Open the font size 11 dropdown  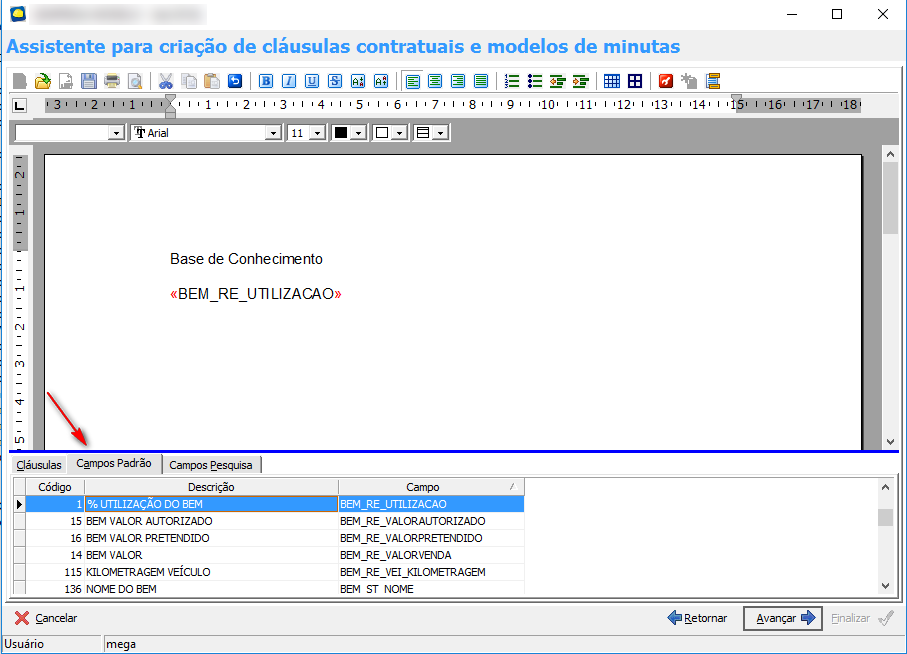pos(317,133)
